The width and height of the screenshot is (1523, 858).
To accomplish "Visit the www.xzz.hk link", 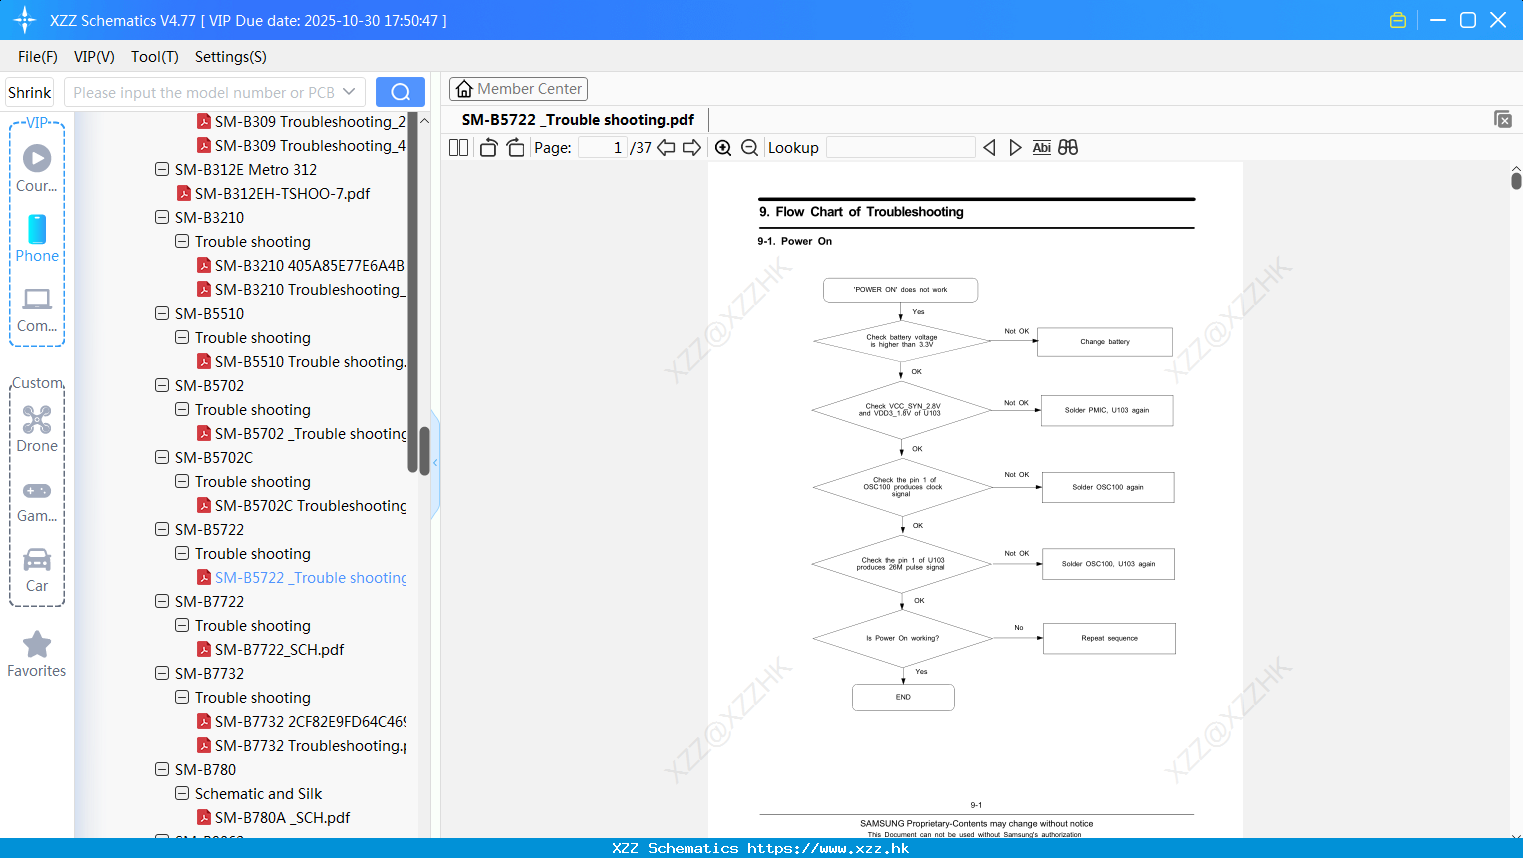I will 828,848.
